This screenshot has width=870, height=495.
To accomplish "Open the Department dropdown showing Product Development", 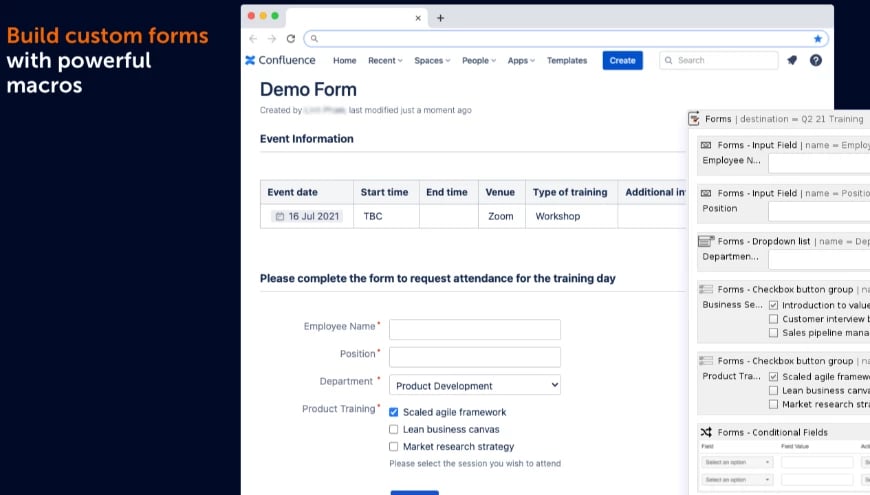I will click(475, 385).
